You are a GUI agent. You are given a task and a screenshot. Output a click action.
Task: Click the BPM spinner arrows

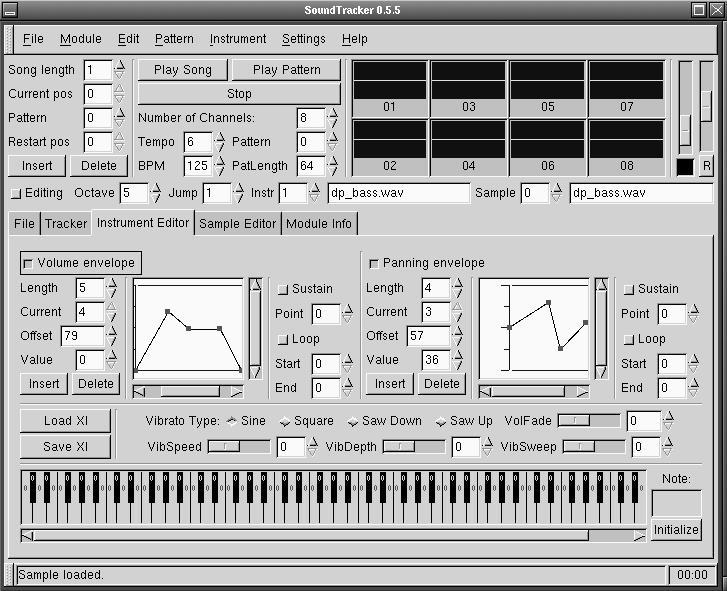click(221, 166)
